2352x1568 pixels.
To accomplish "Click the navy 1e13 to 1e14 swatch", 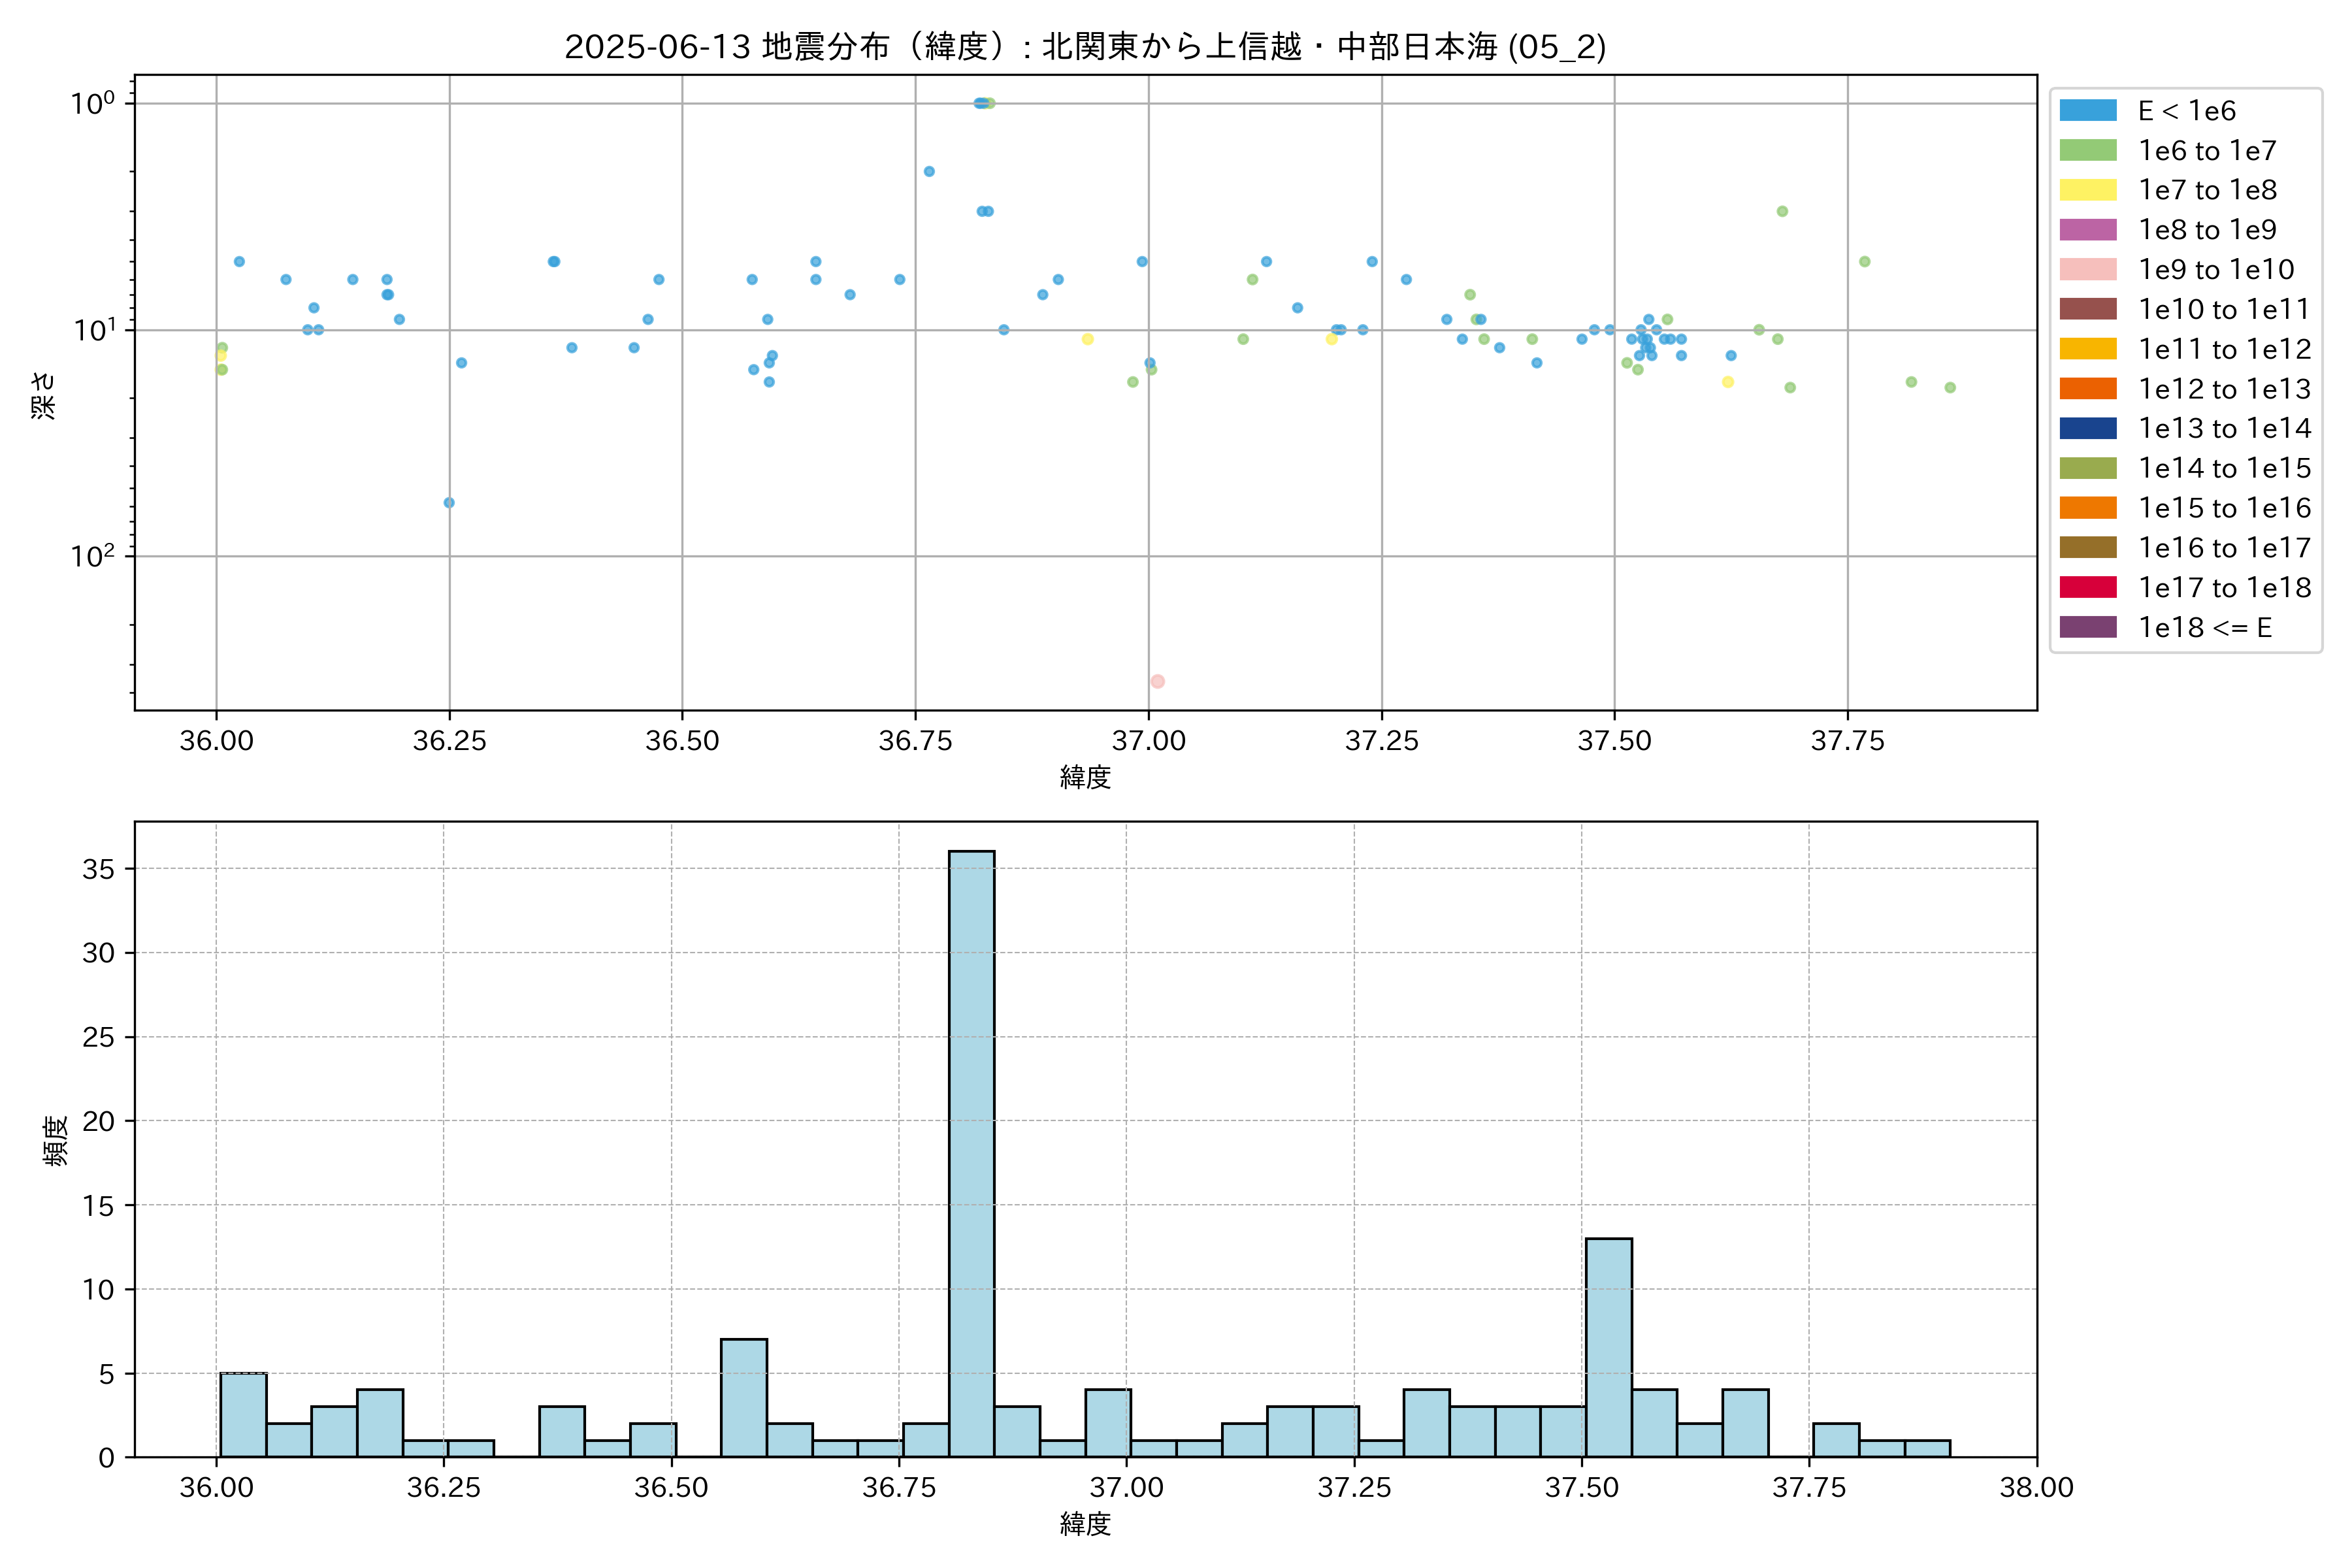I will pyautogui.click(x=2087, y=428).
